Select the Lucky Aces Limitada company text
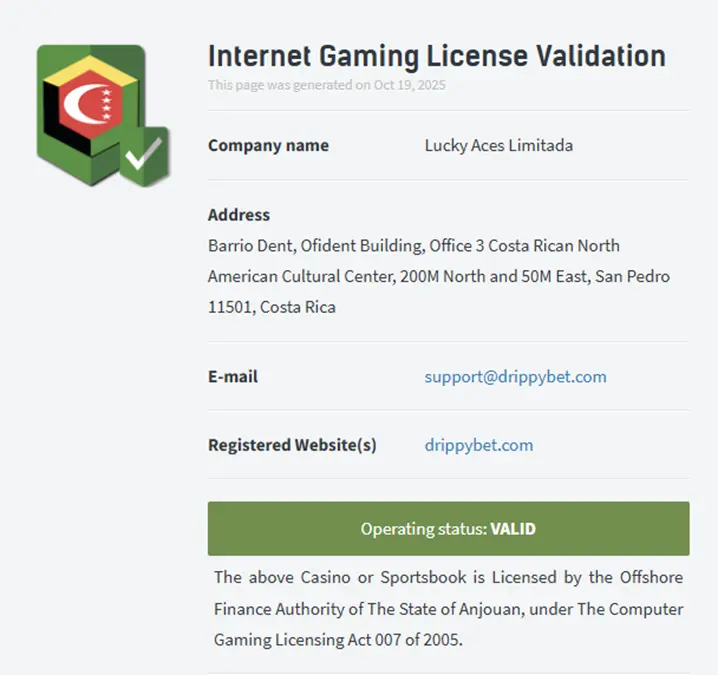Screen dimensions: 718x675 (498, 145)
